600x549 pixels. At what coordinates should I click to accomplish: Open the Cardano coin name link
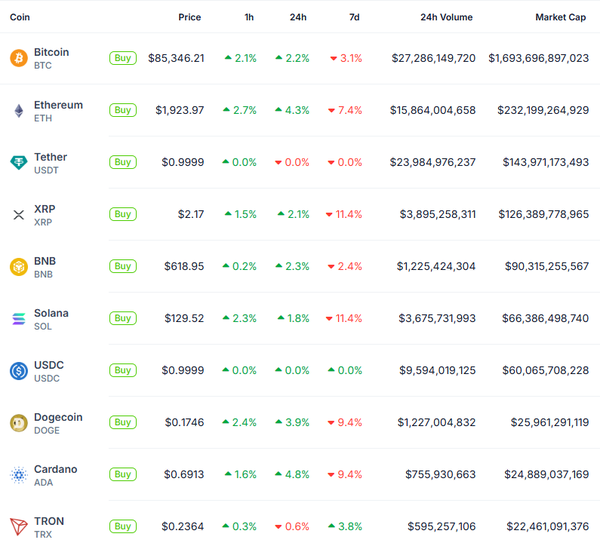click(x=54, y=469)
